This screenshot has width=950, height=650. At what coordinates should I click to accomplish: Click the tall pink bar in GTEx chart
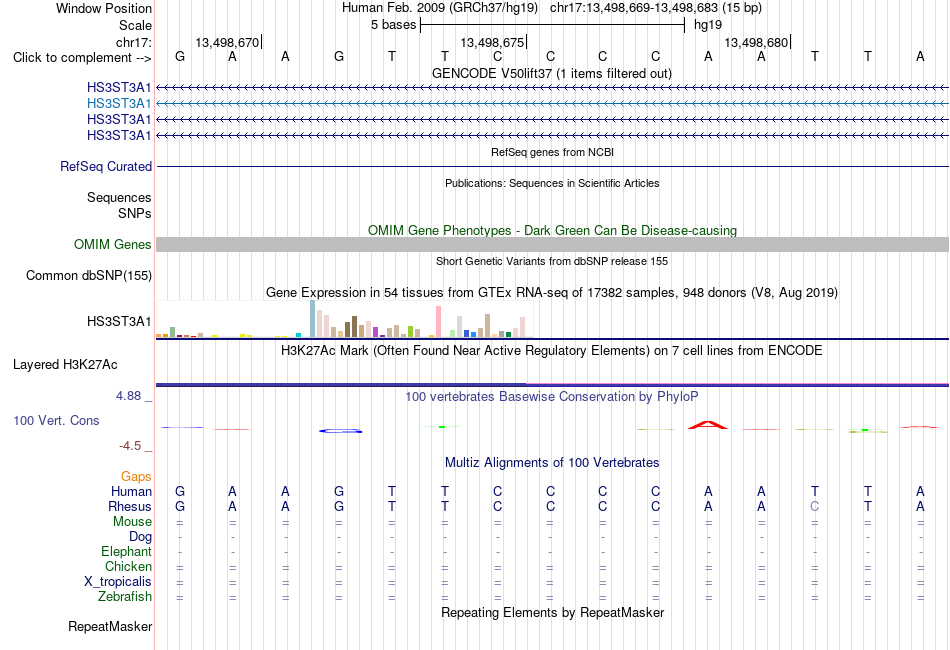(x=438, y=321)
